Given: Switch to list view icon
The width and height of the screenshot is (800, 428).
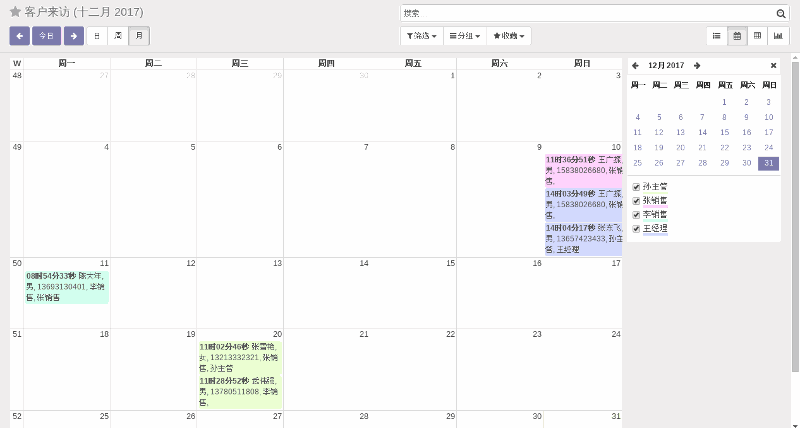Looking at the screenshot, I should click(716, 36).
